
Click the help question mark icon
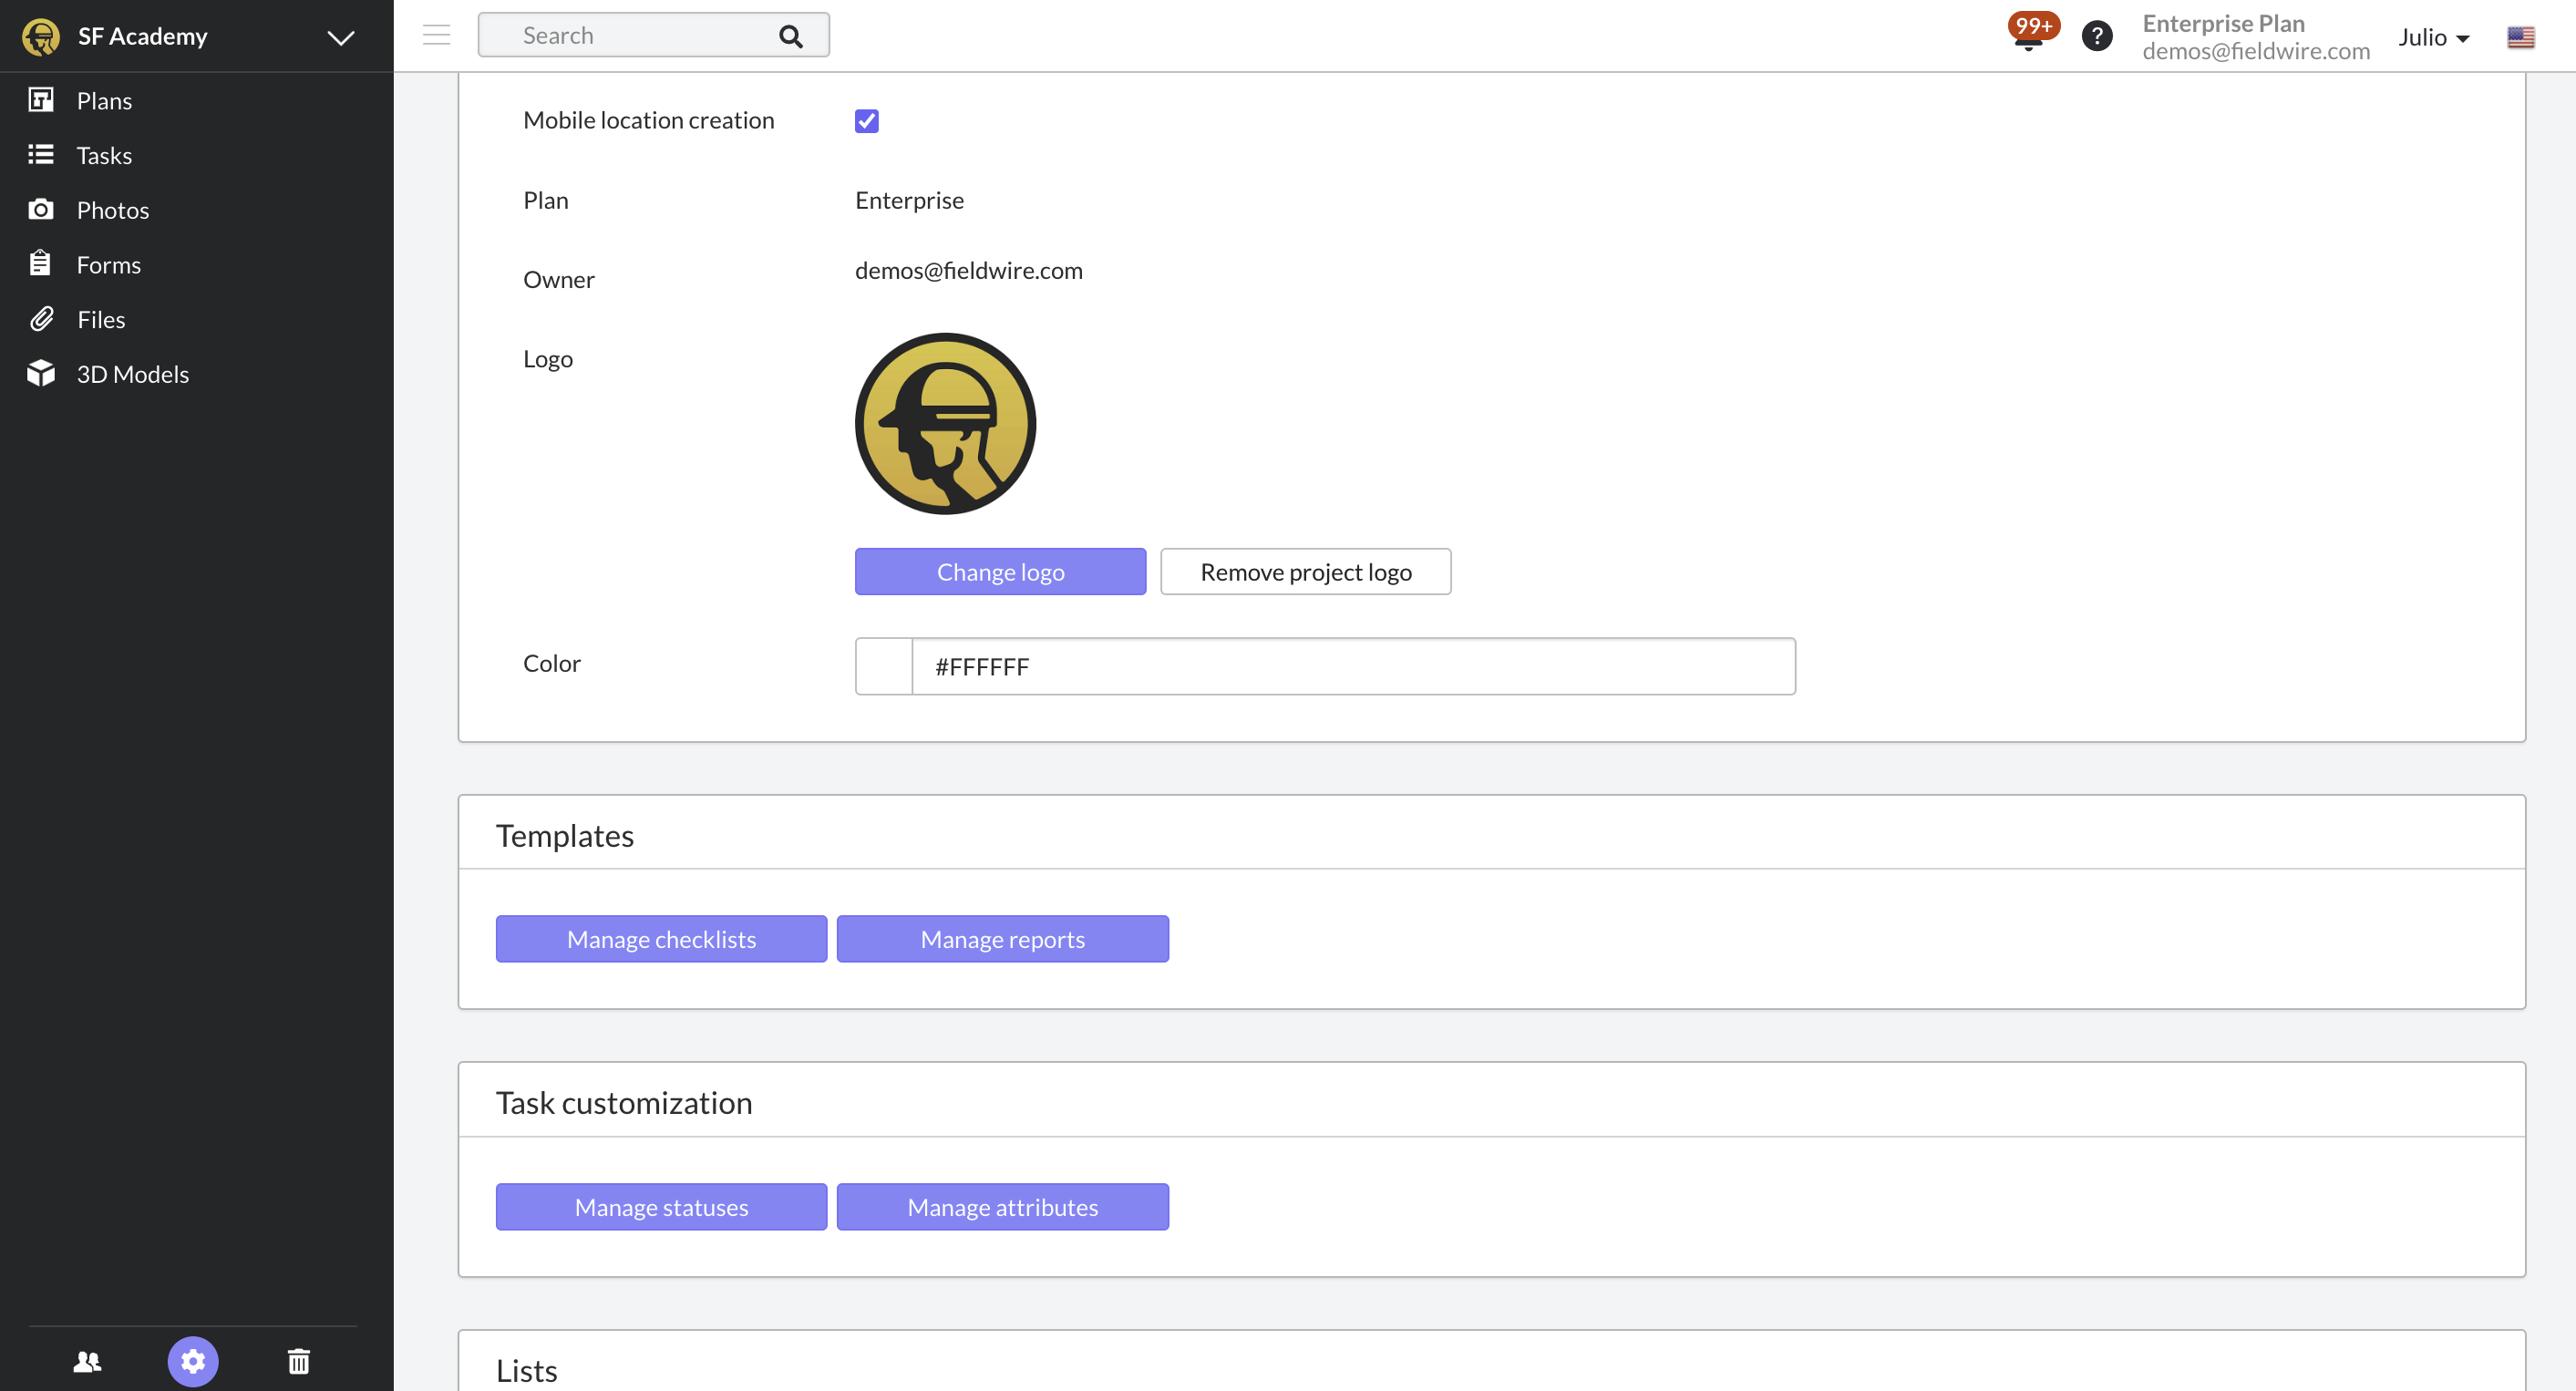[x=2097, y=36]
